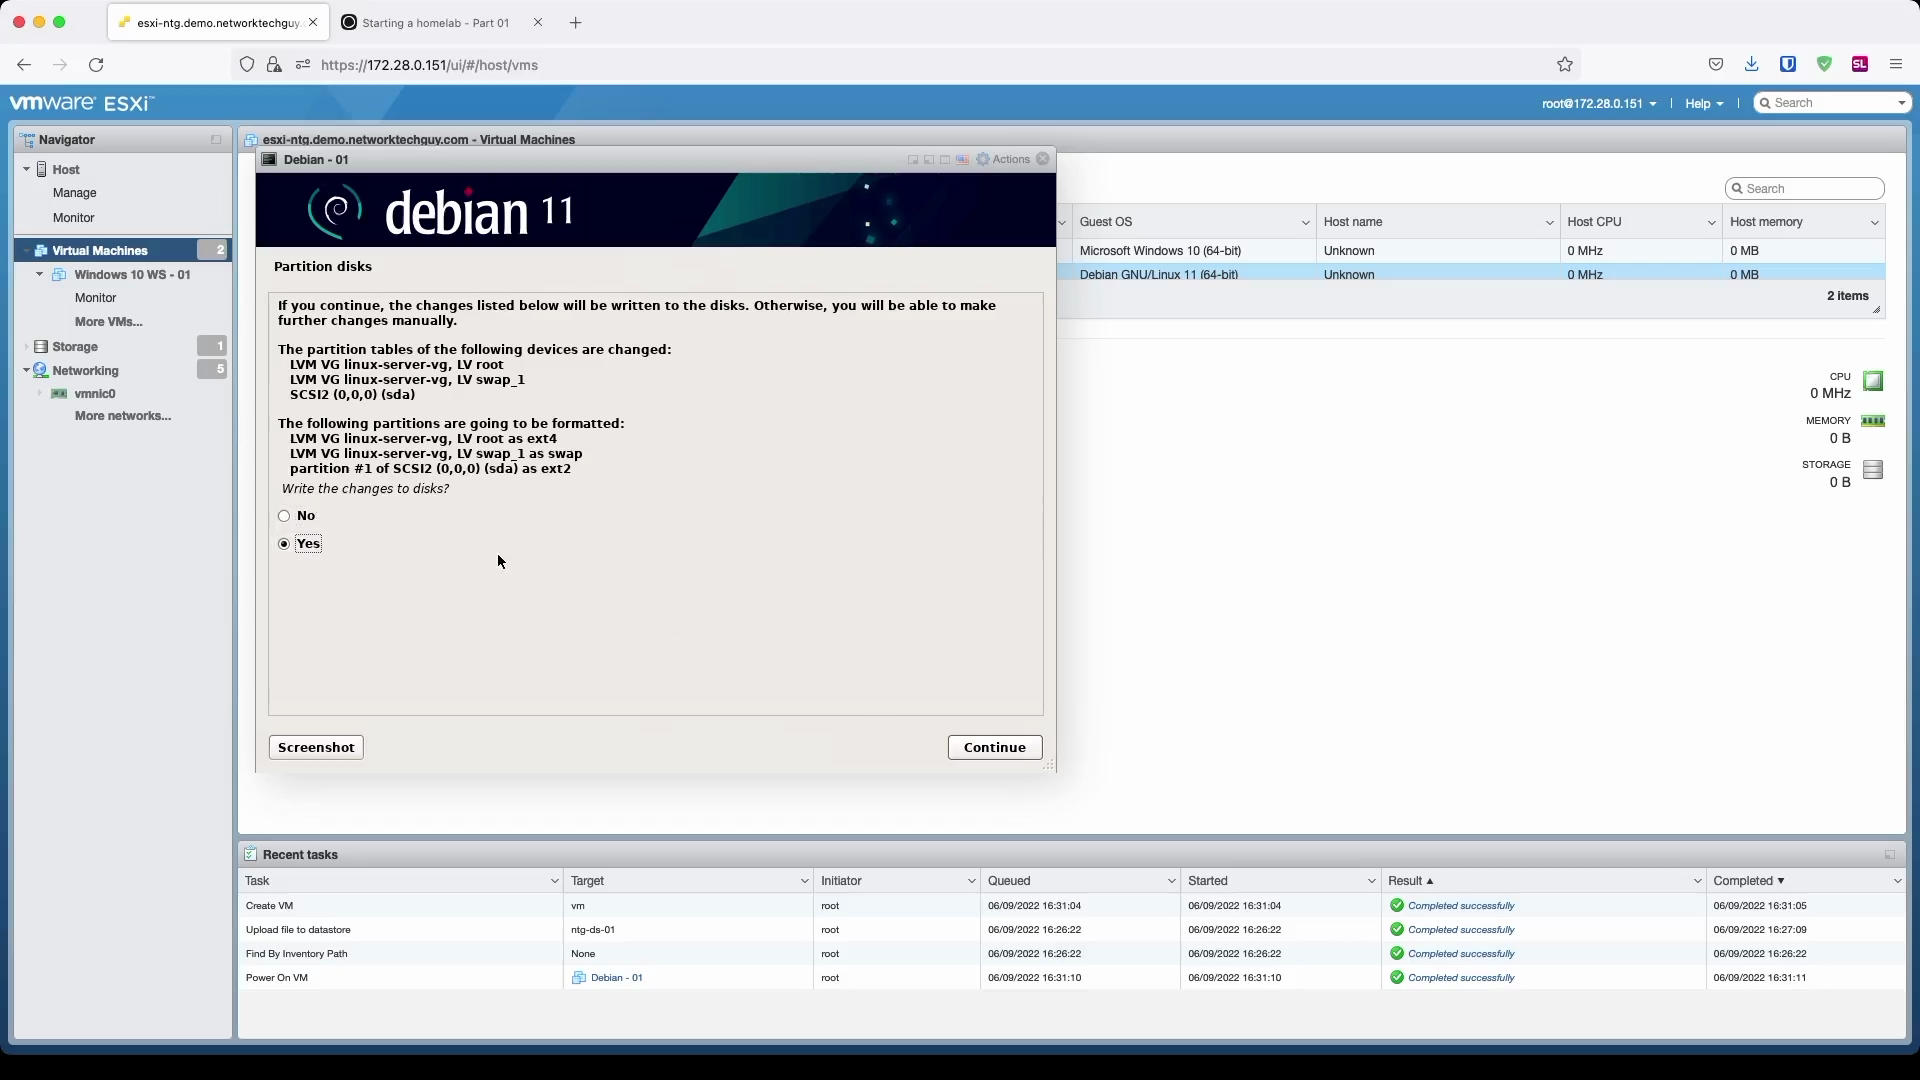
Task: Expand the Storage tree node
Action: [x=26, y=347]
